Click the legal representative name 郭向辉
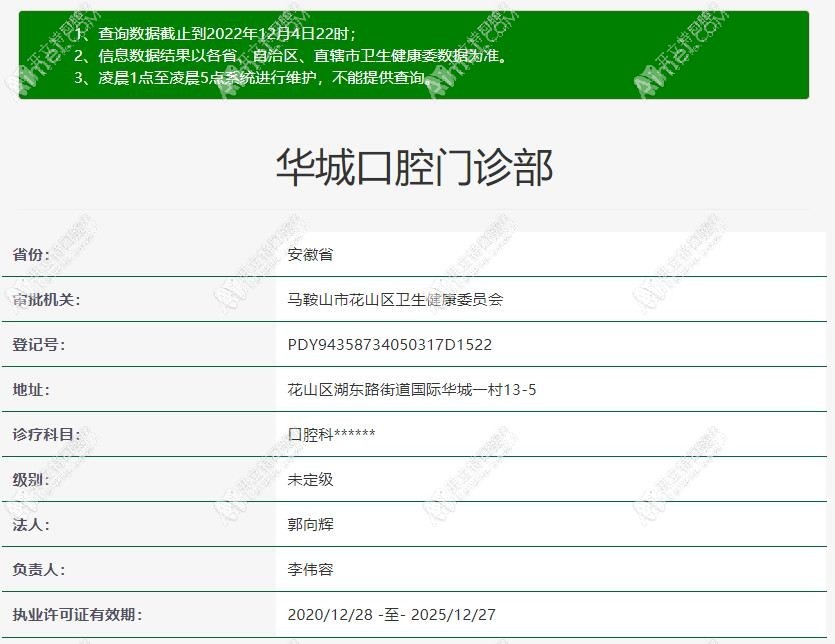 point(304,525)
